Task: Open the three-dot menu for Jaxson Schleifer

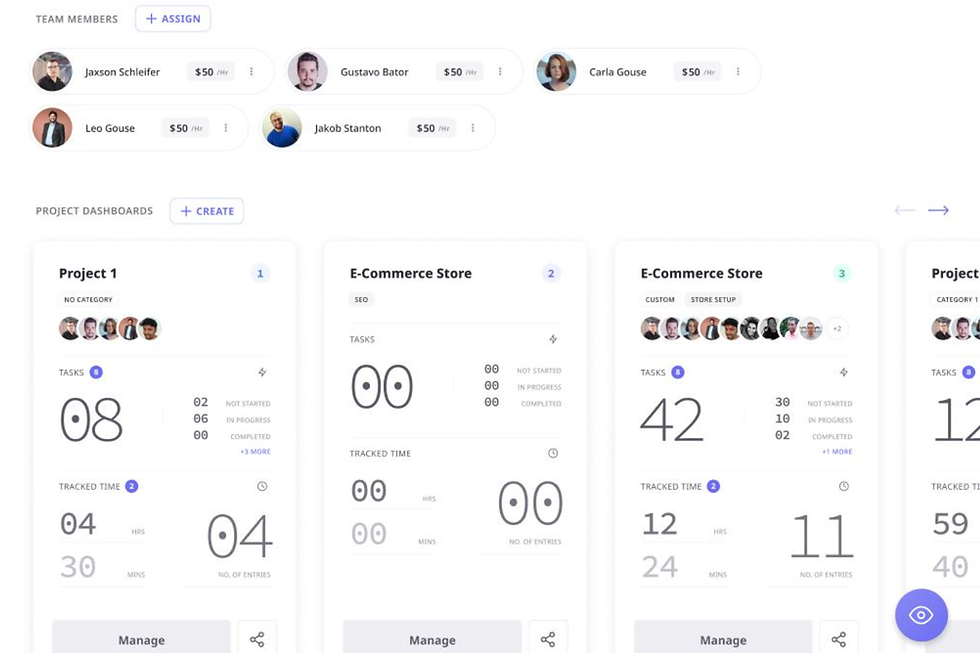Action: (x=251, y=71)
